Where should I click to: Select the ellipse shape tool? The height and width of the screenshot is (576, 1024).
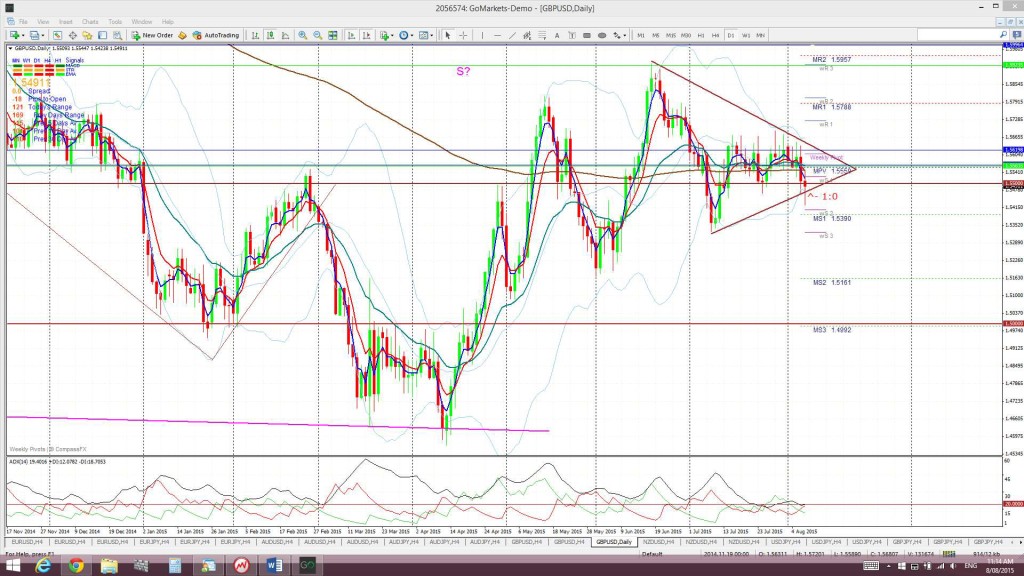(601, 35)
